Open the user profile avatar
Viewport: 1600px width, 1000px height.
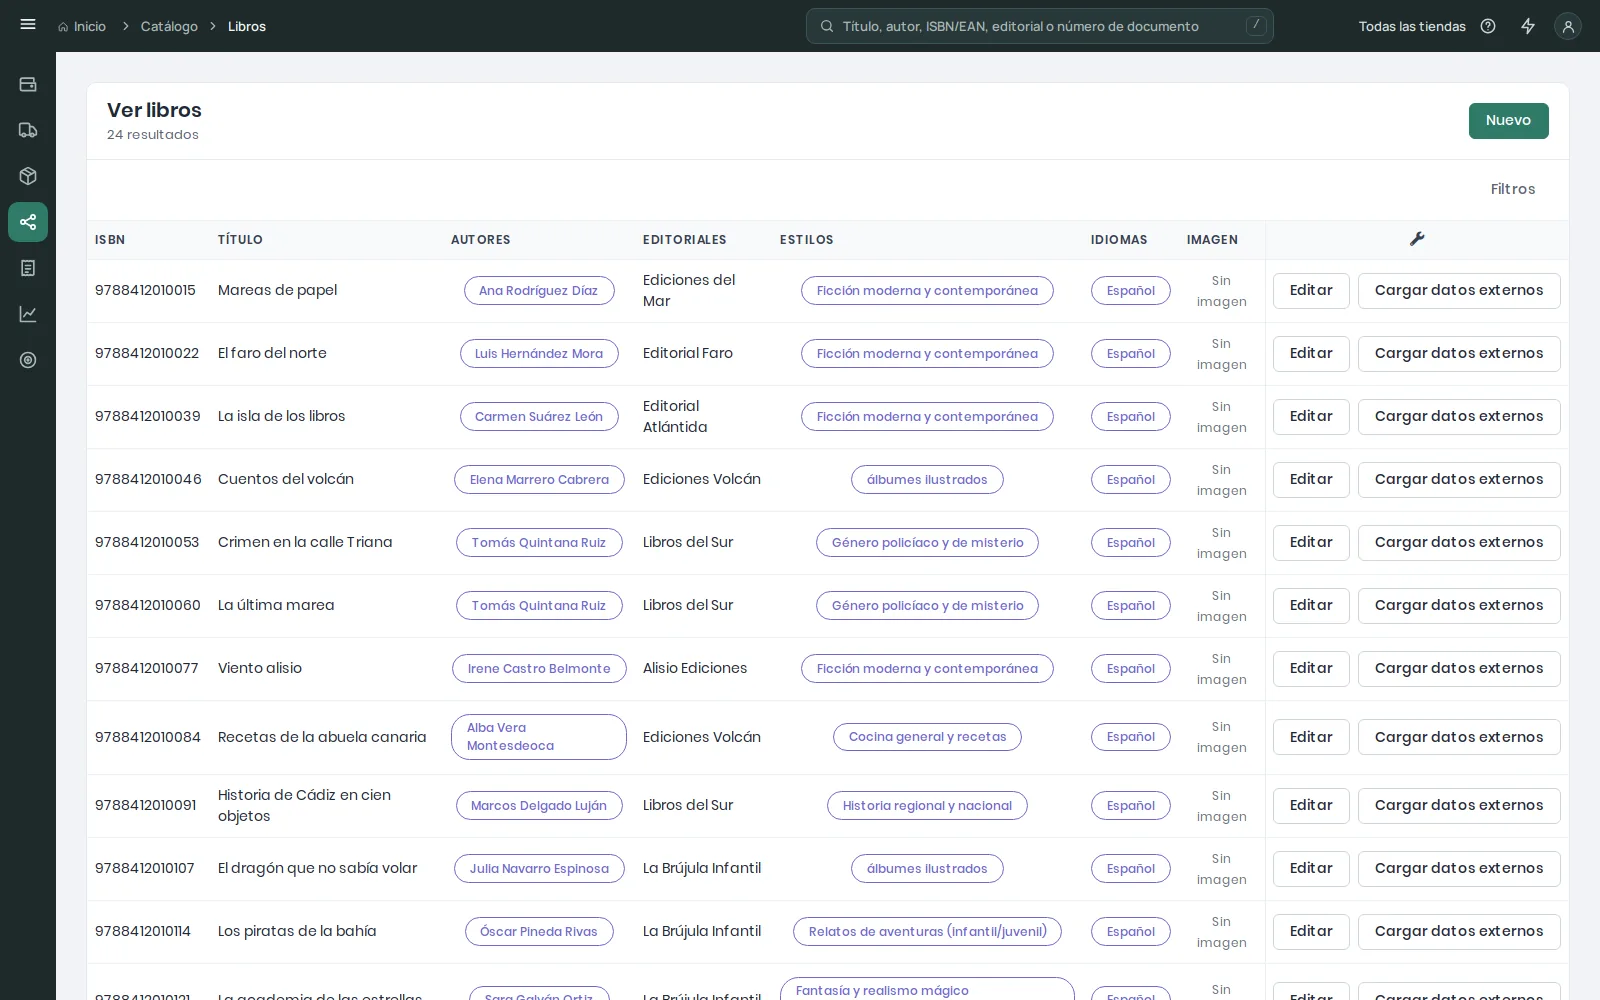(1568, 27)
